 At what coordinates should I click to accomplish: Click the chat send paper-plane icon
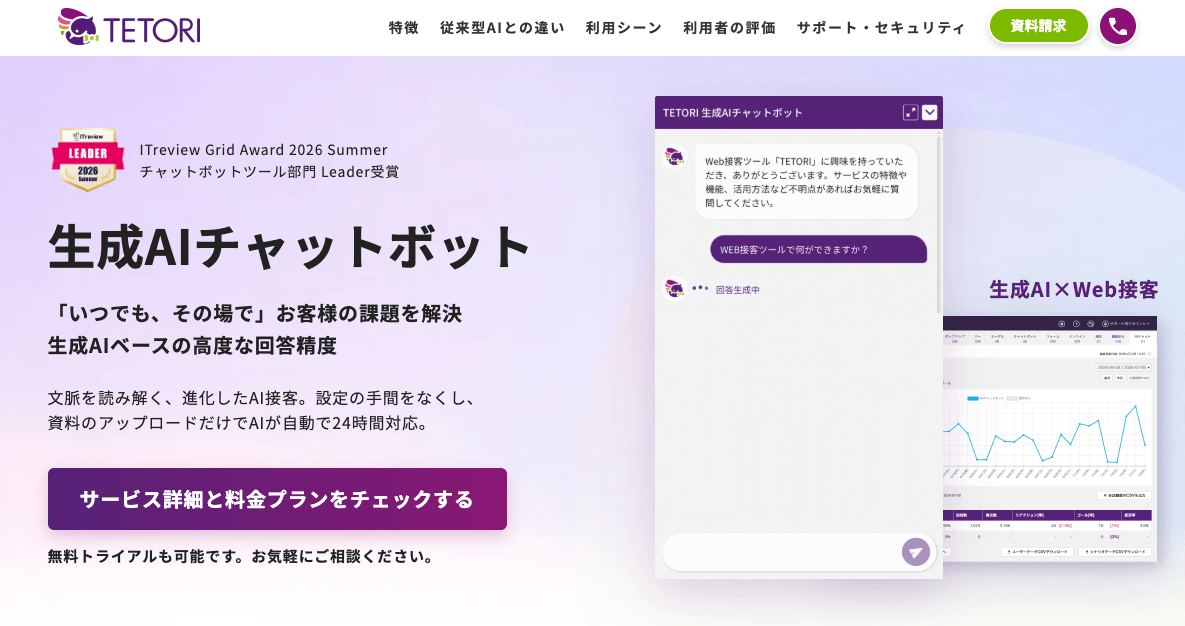click(x=915, y=552)
